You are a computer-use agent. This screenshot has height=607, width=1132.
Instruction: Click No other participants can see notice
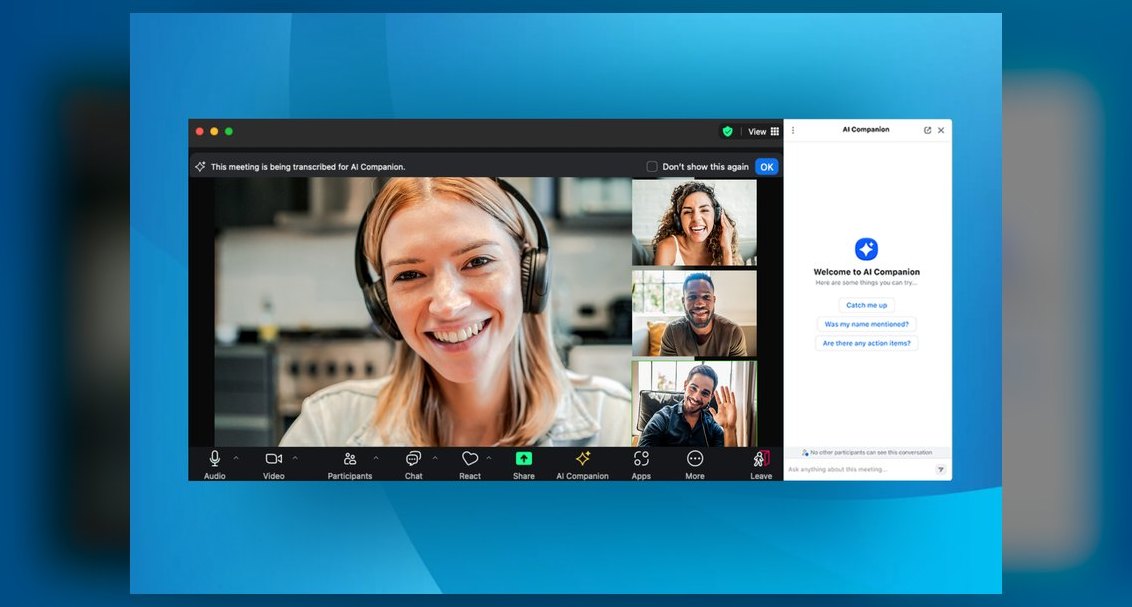(x=866, y=453)
